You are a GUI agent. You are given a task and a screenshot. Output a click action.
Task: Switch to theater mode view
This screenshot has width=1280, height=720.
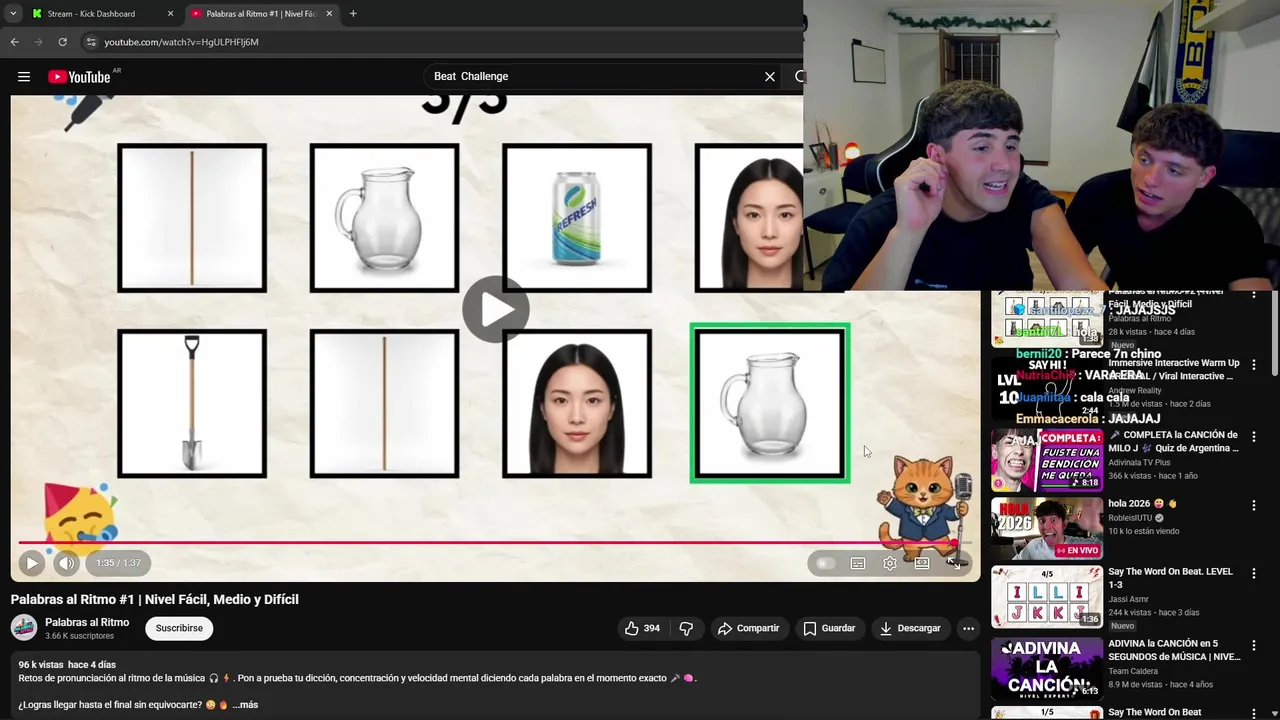(x=922, y=563)
